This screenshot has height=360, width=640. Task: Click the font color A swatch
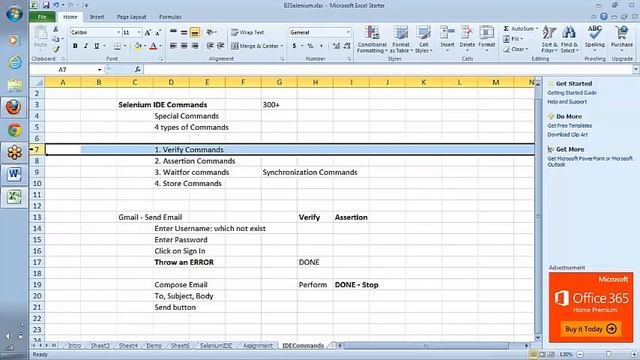(x=153, y=46)
